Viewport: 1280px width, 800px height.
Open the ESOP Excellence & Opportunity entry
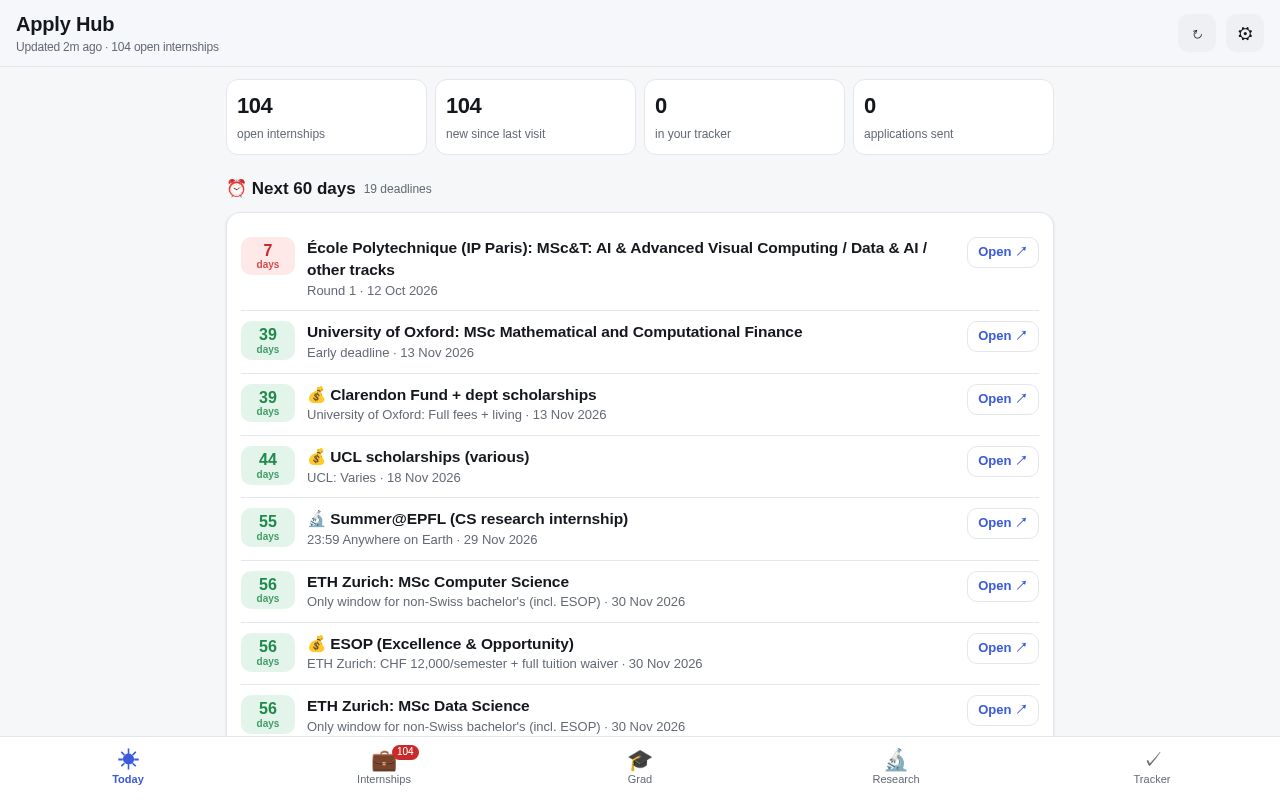pyautogui.click(x=1002, y=648)
